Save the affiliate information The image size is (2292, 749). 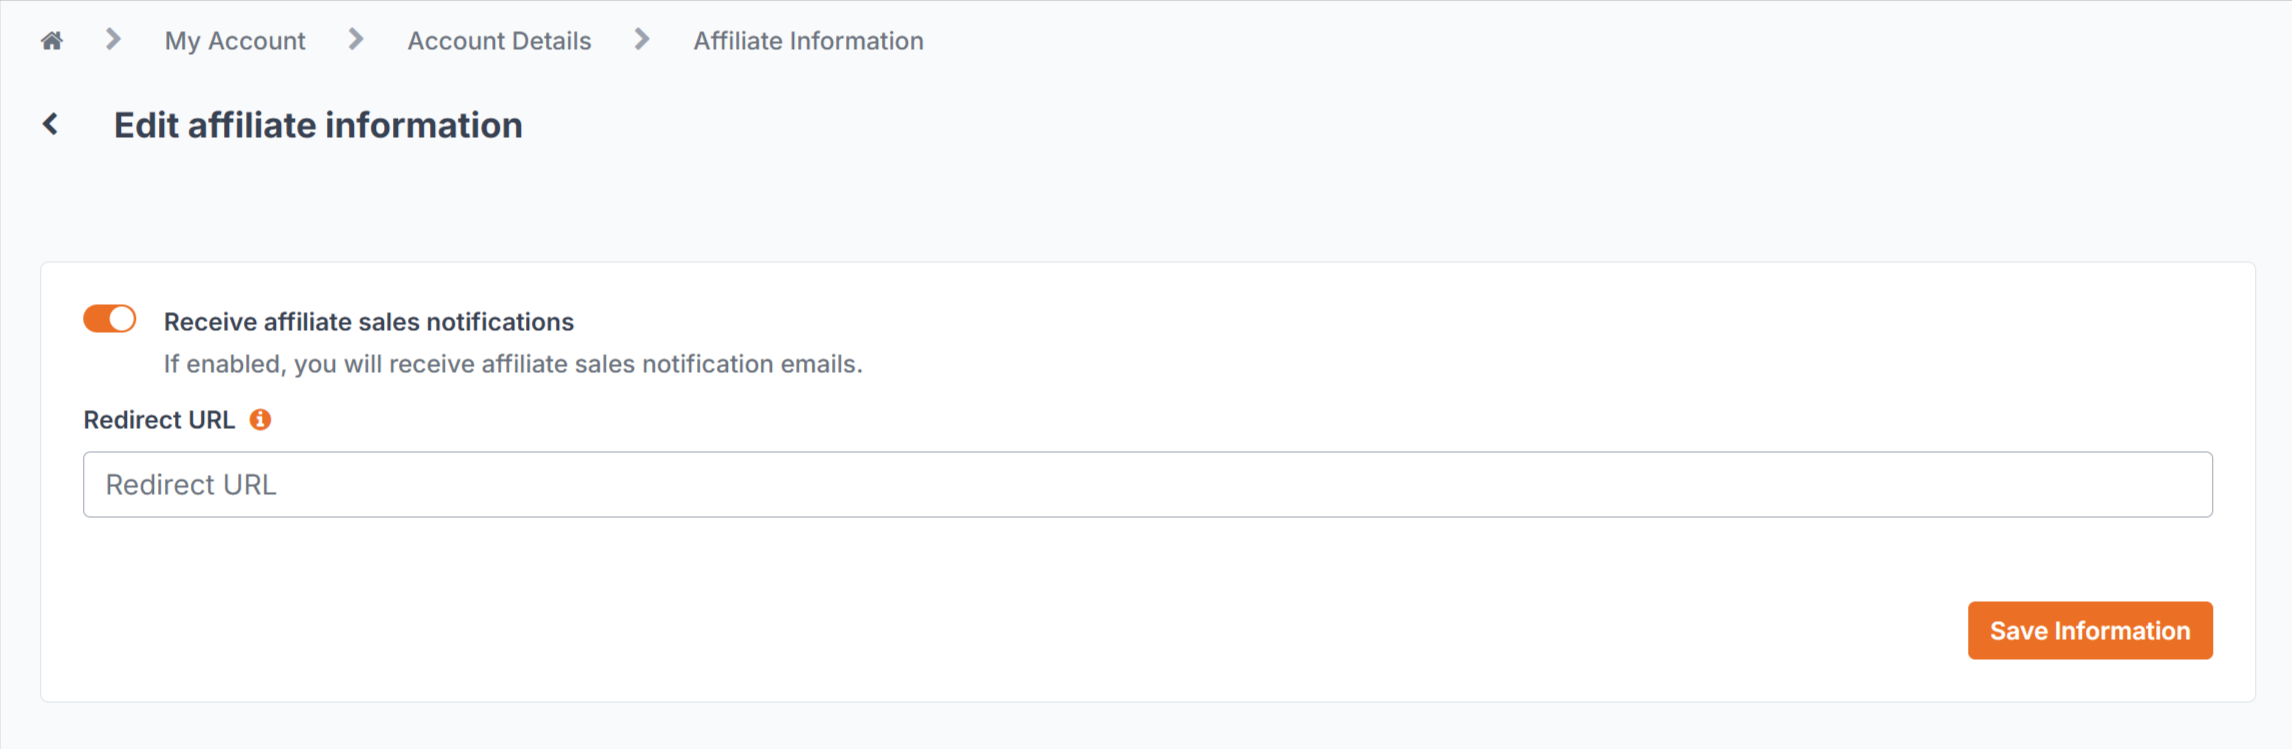click(2090, 630)
